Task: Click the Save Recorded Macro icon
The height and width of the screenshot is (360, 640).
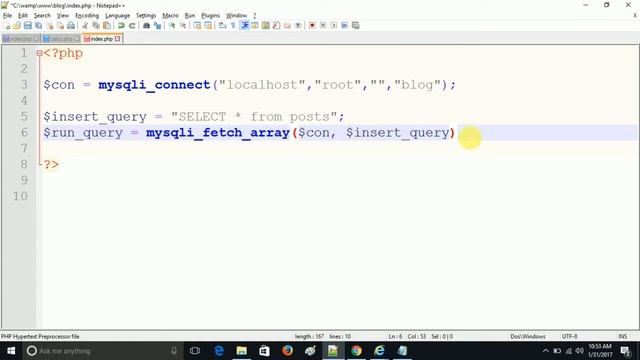Action: click(x=356, y=26)
